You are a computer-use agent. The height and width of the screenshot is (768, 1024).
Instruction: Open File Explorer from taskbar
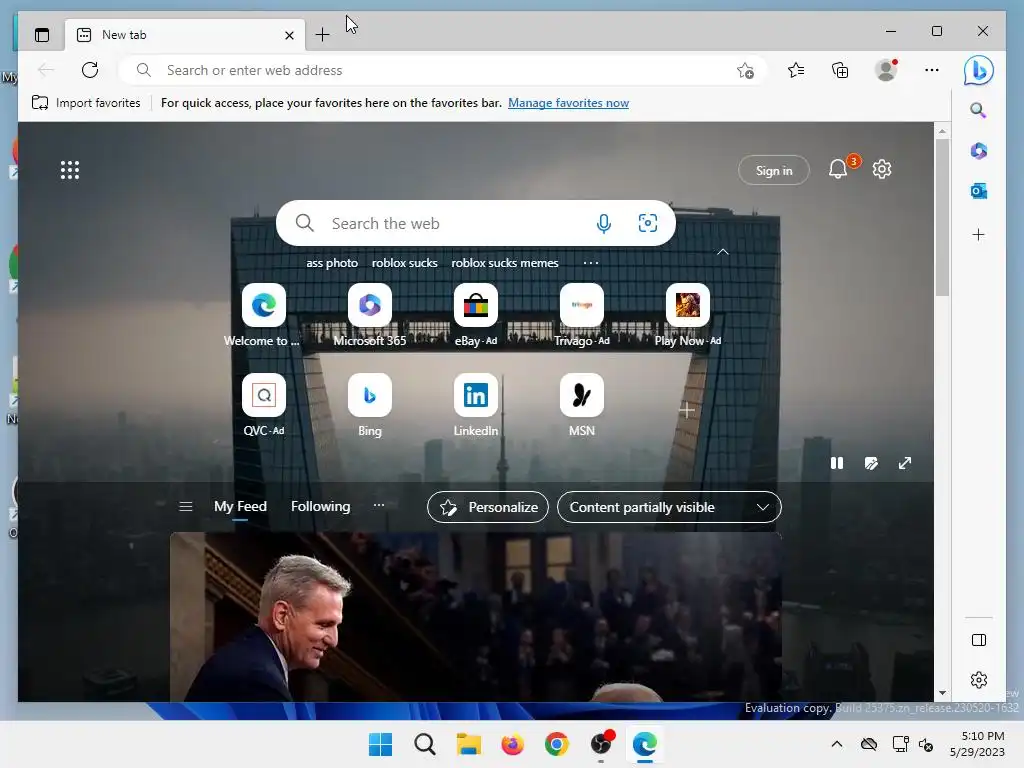coord(468,744)
